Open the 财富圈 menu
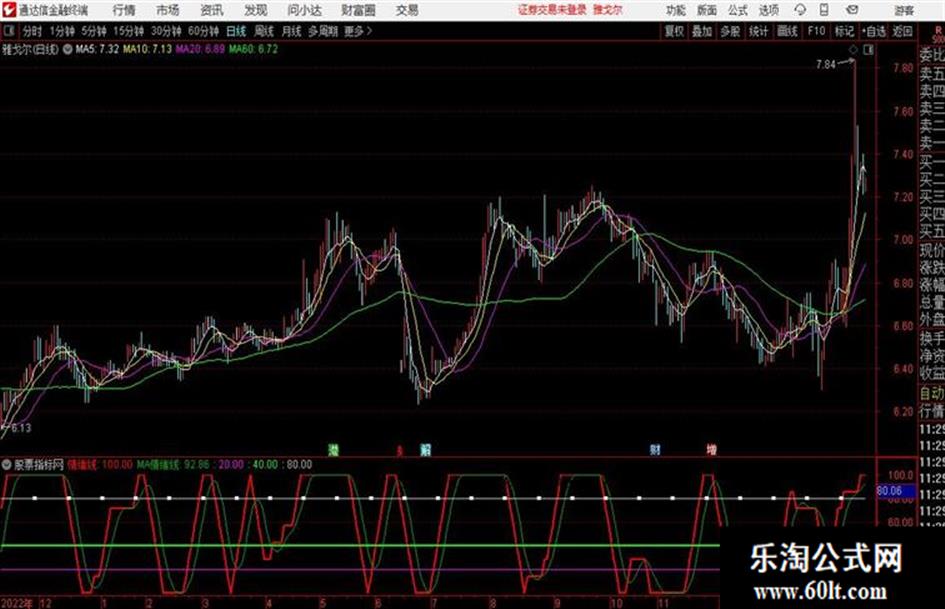 pyautogui.click(x=358, y=10)
